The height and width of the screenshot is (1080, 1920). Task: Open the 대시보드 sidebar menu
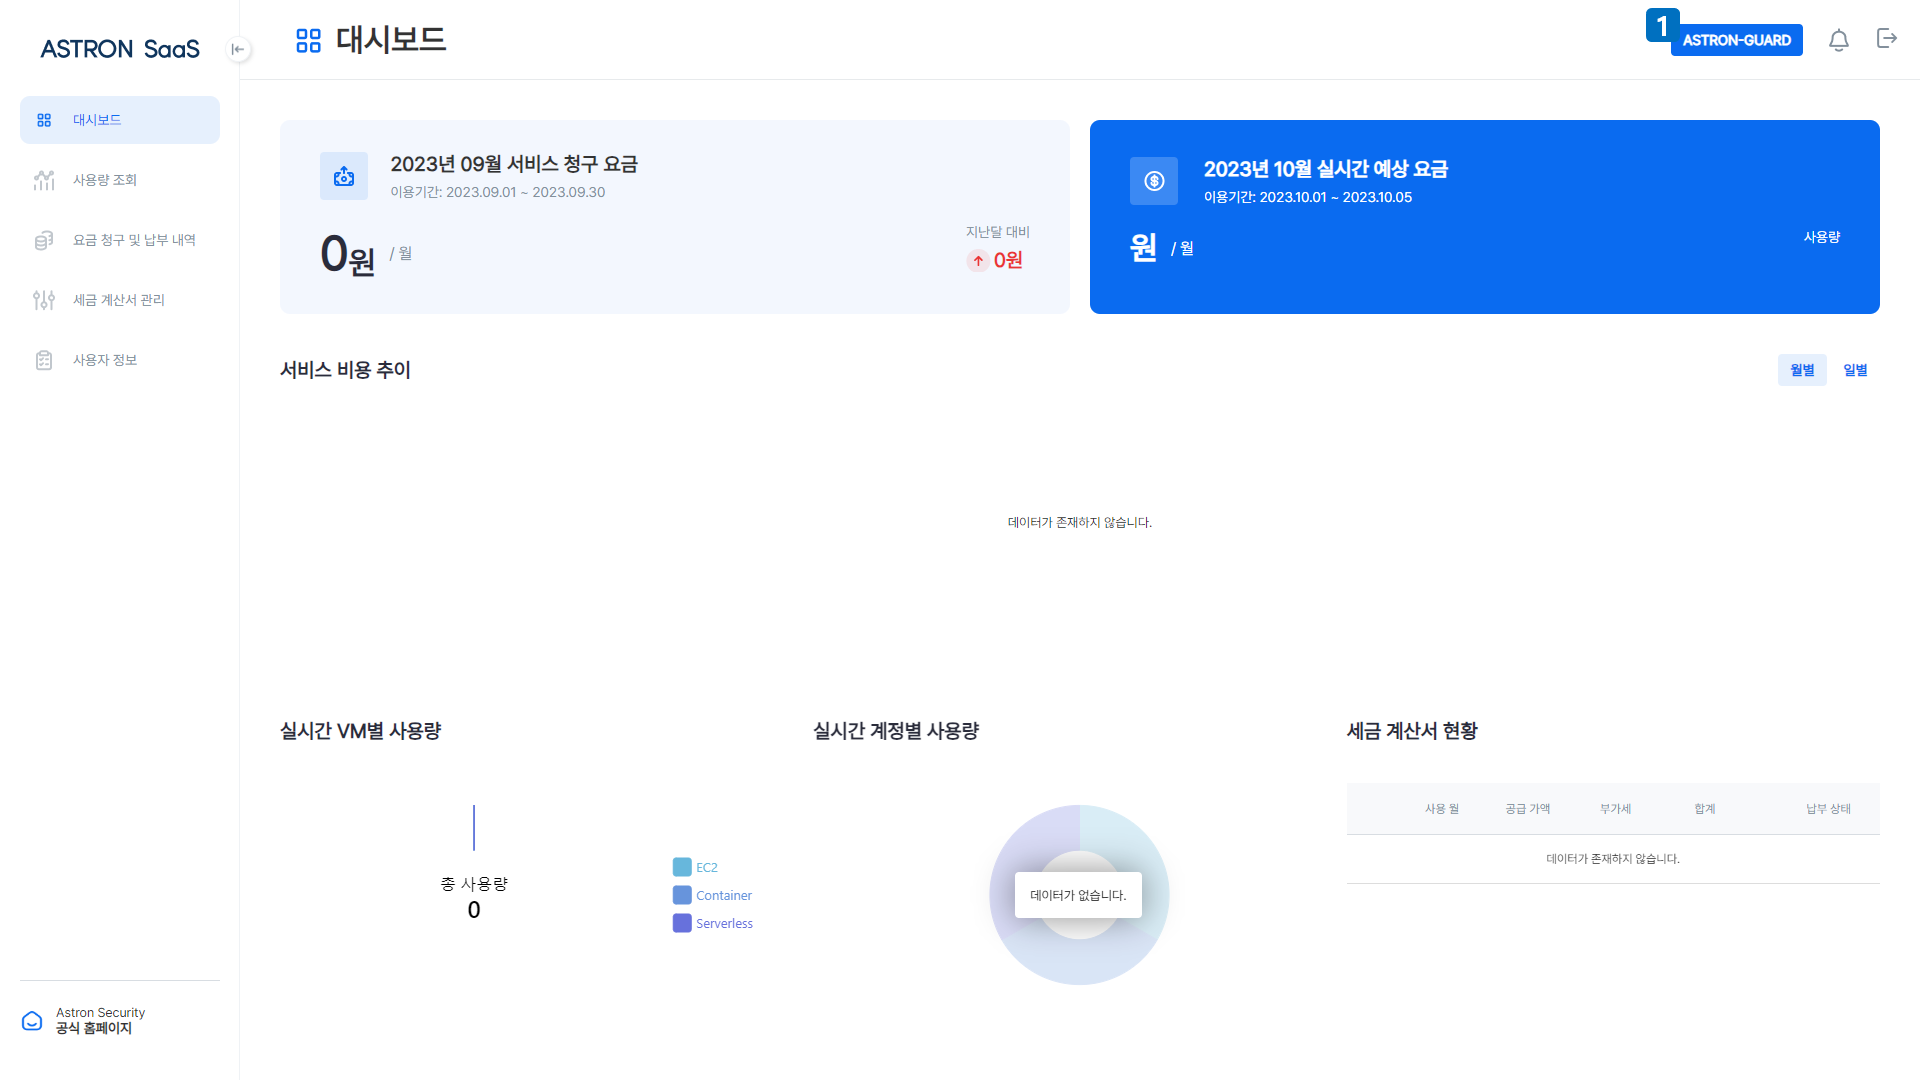[x=120, y=120]
